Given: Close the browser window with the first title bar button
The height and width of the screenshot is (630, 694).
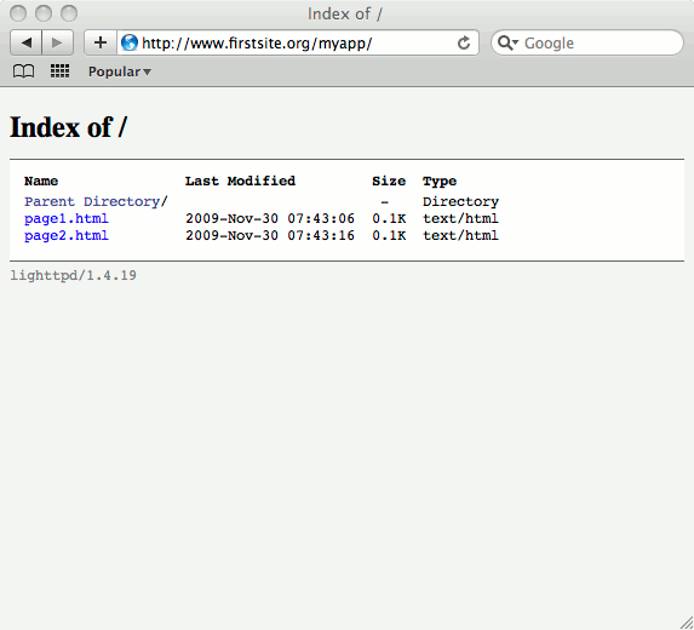Looking at the screenshot, I should click(x=18, y=14).
